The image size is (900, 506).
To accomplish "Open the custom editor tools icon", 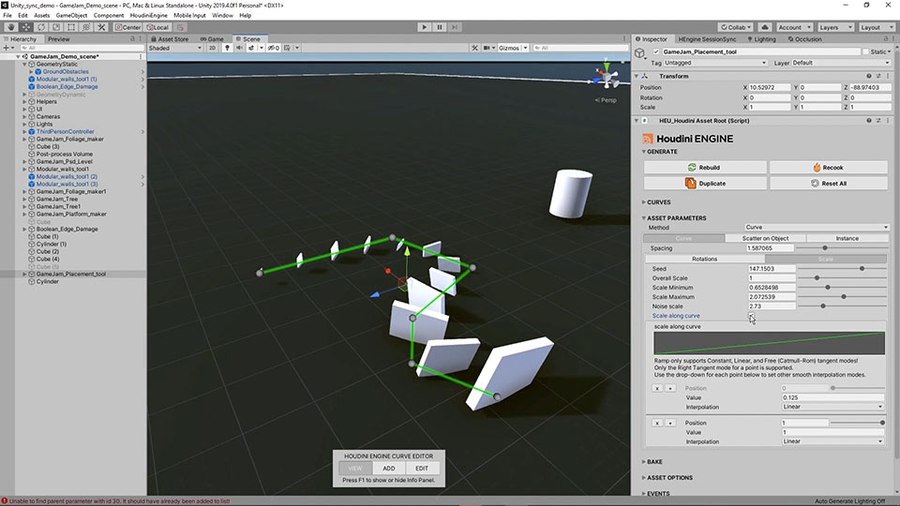I will coord(101,27).
